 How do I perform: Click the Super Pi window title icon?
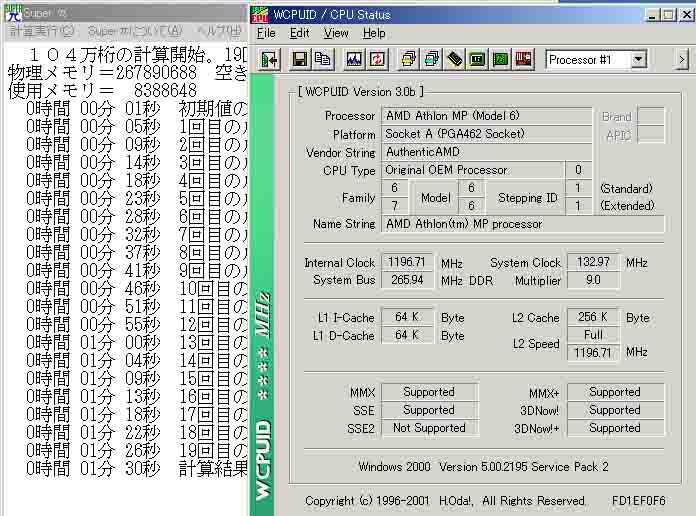click(14, 14)
